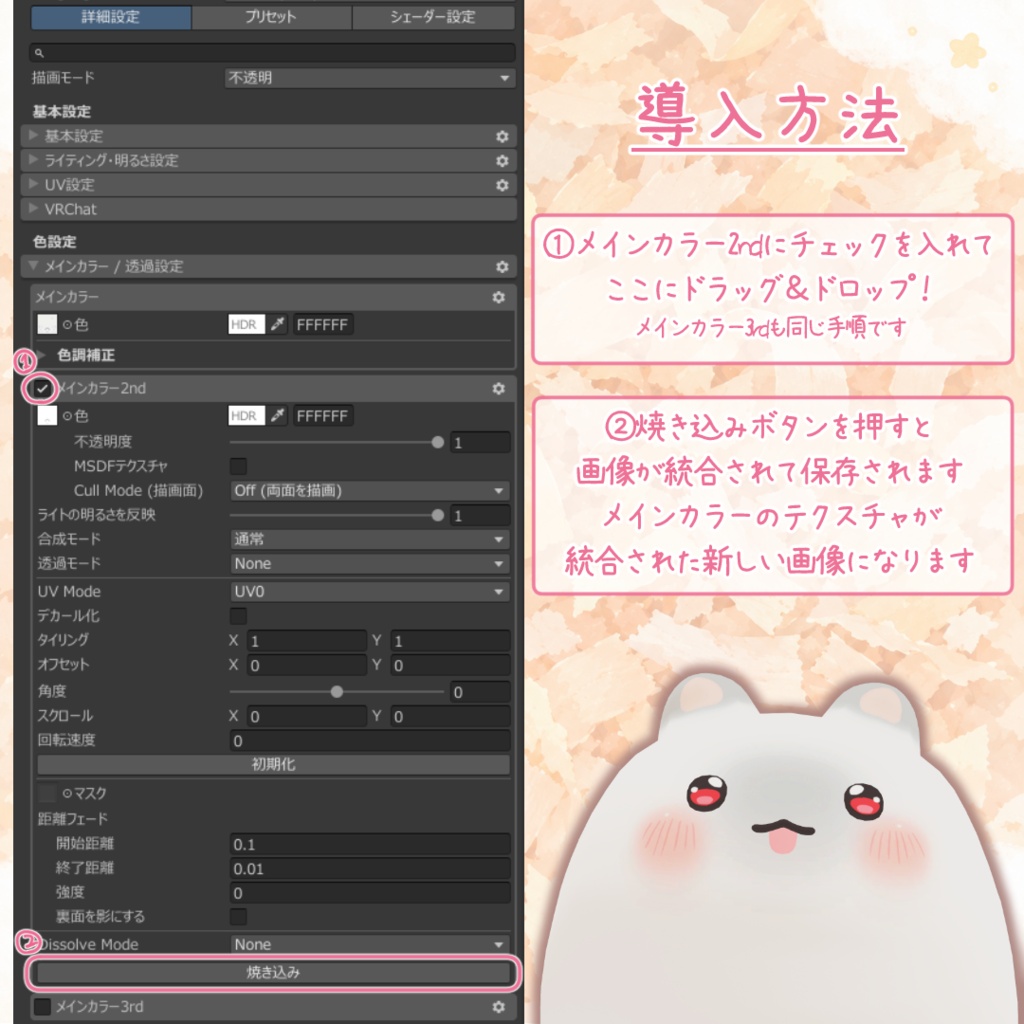1024x1024 pixels.
Task: Click the 初期化 reset button
Action: (x=273, y=764)
